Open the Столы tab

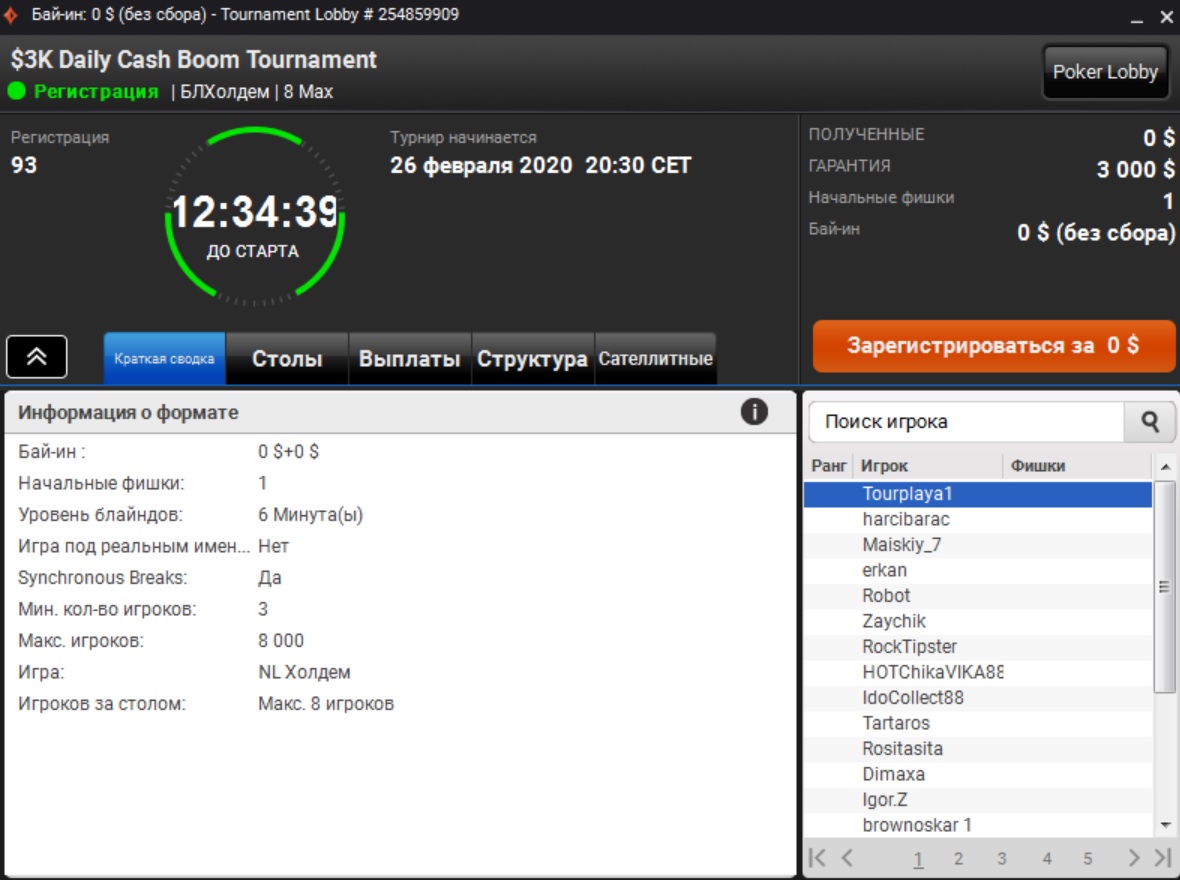[x=287, y=359]
